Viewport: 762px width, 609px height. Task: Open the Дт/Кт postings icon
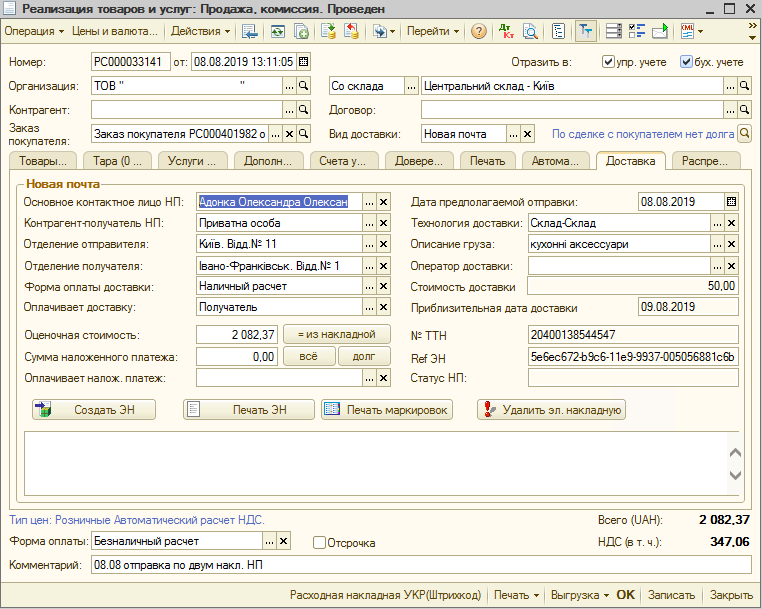506,31
